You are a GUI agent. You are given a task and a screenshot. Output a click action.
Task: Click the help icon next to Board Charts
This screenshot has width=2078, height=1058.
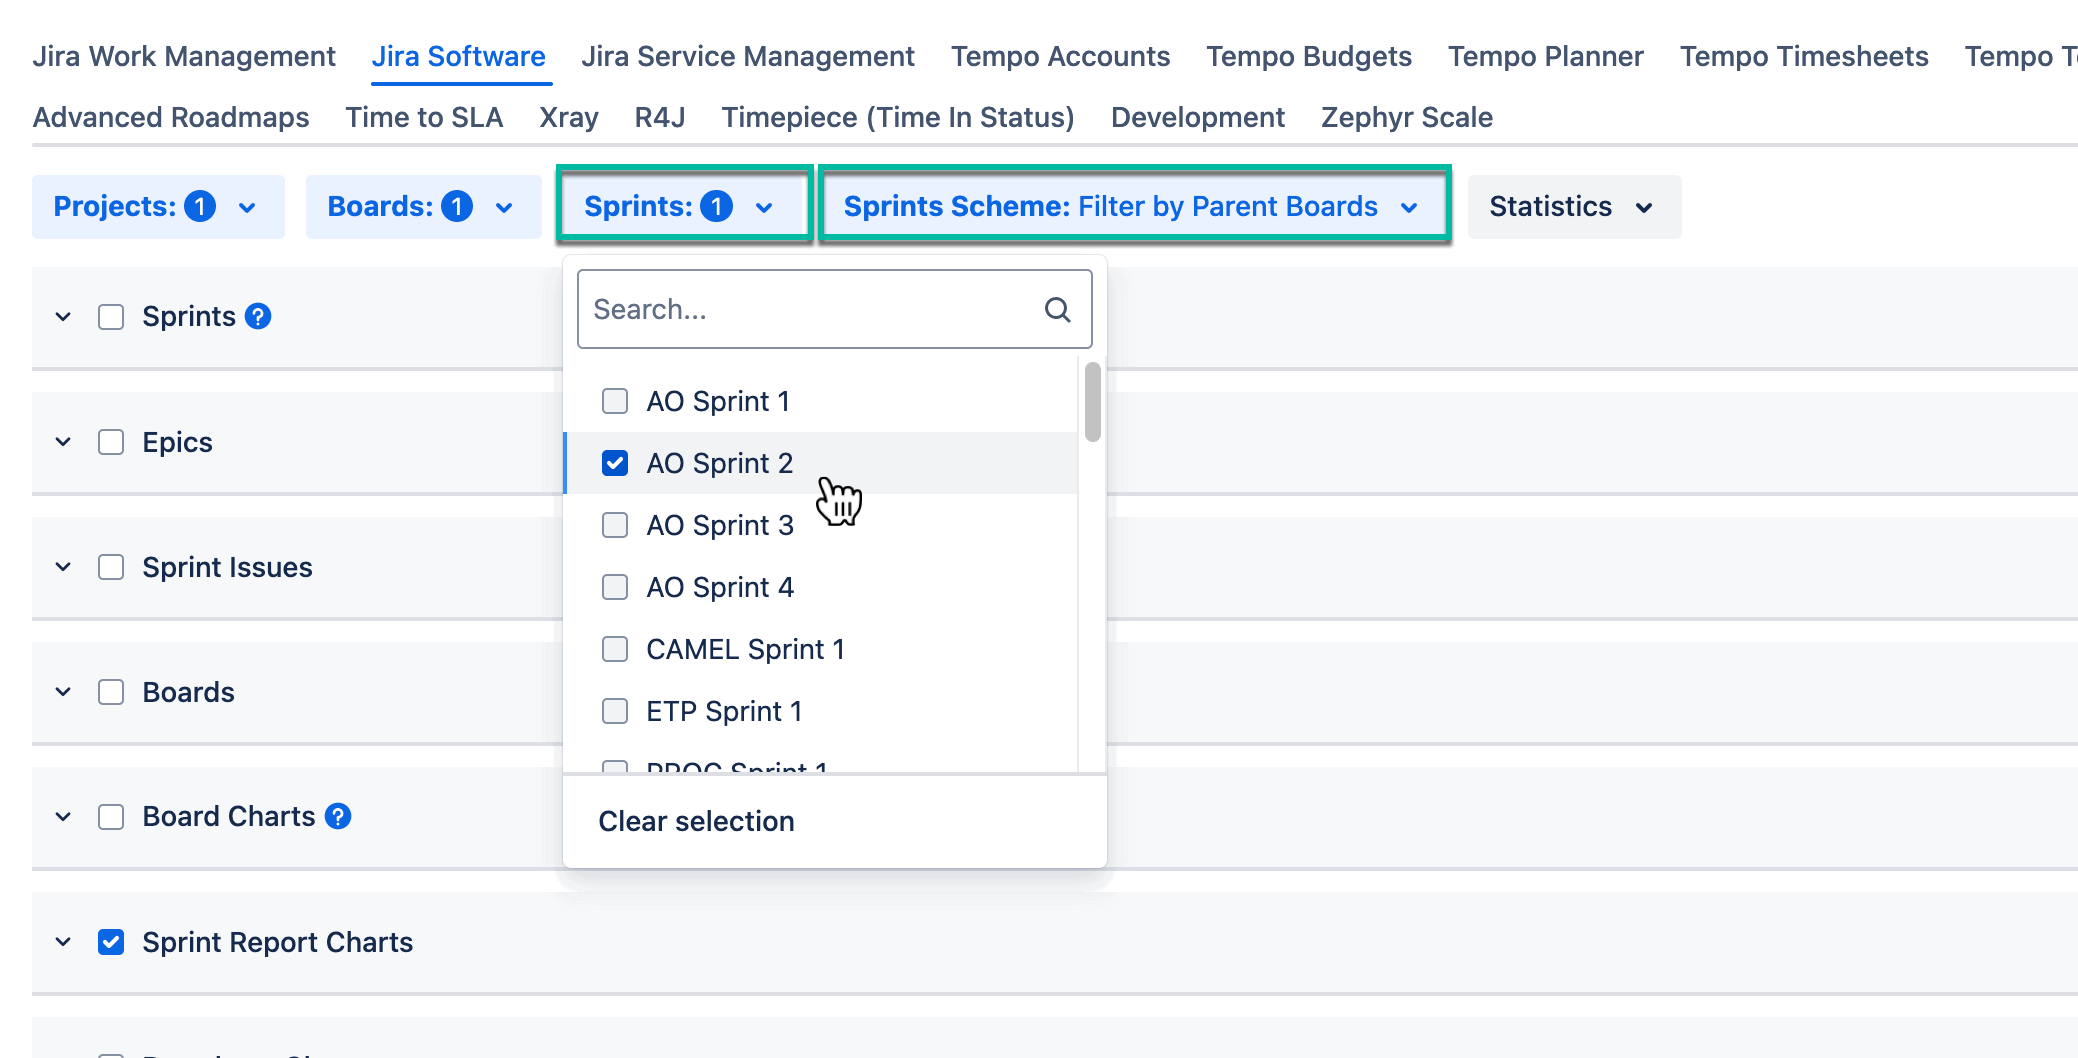coord(339,816)
